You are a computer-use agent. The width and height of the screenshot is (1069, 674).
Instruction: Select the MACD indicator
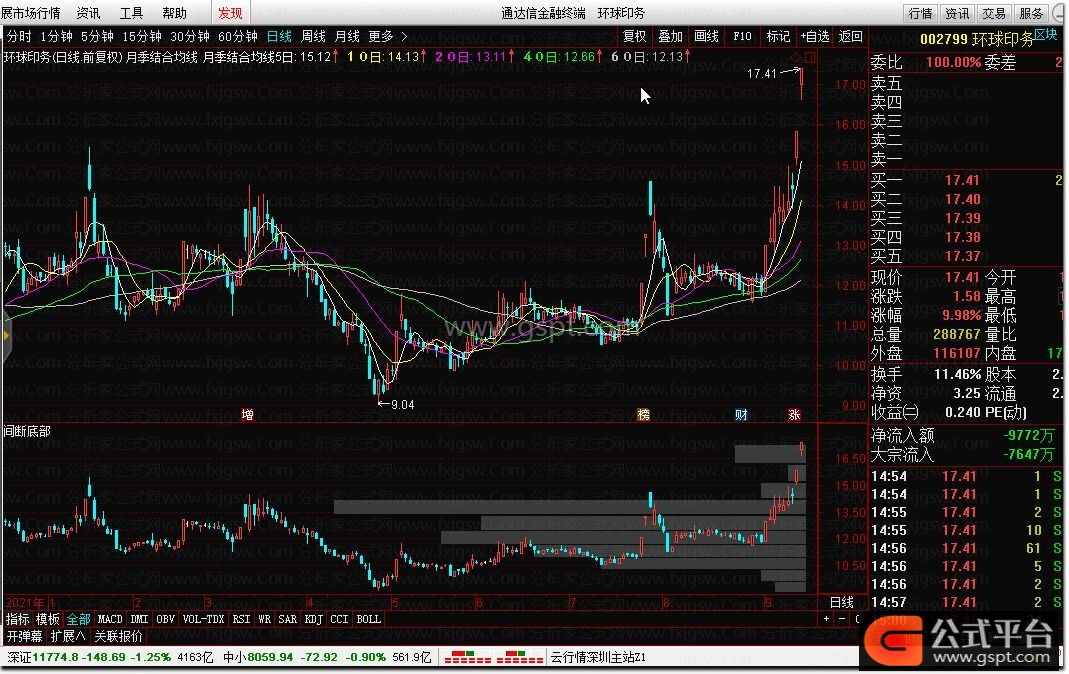point(110,619)
